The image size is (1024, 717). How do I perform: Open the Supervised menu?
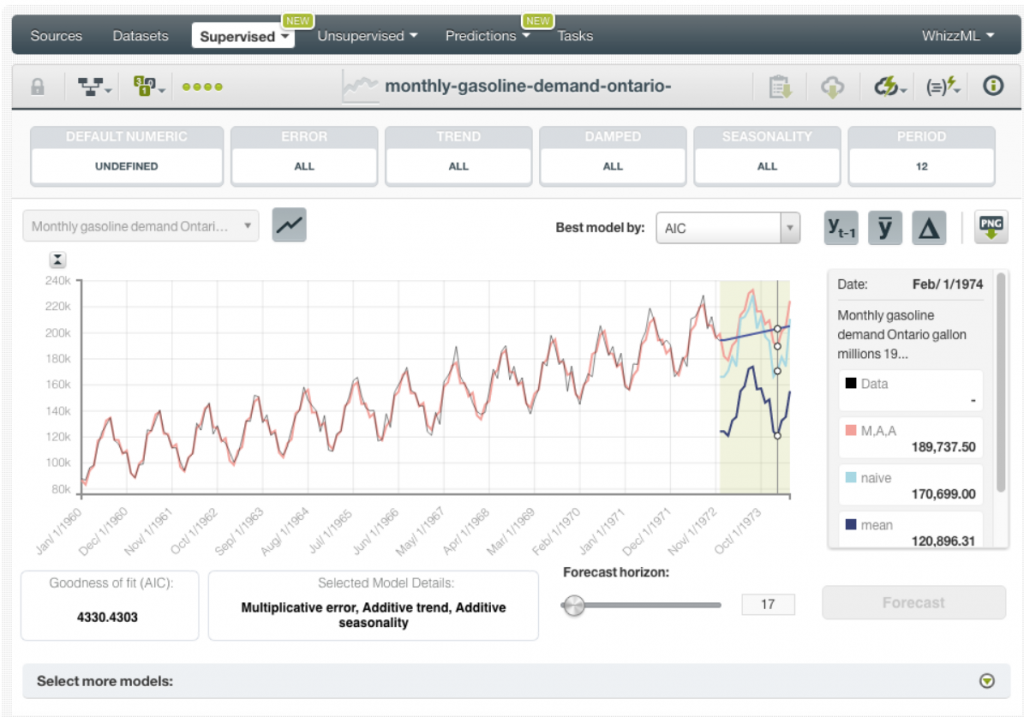point(243,36)
